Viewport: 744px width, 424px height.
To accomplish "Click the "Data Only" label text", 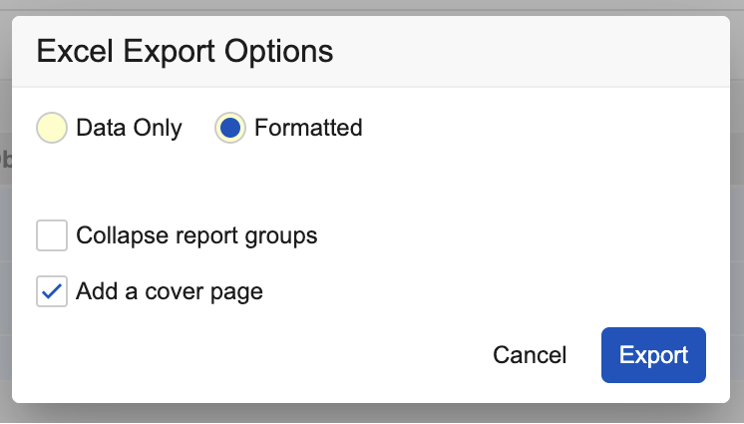I will tap(129, 128).
